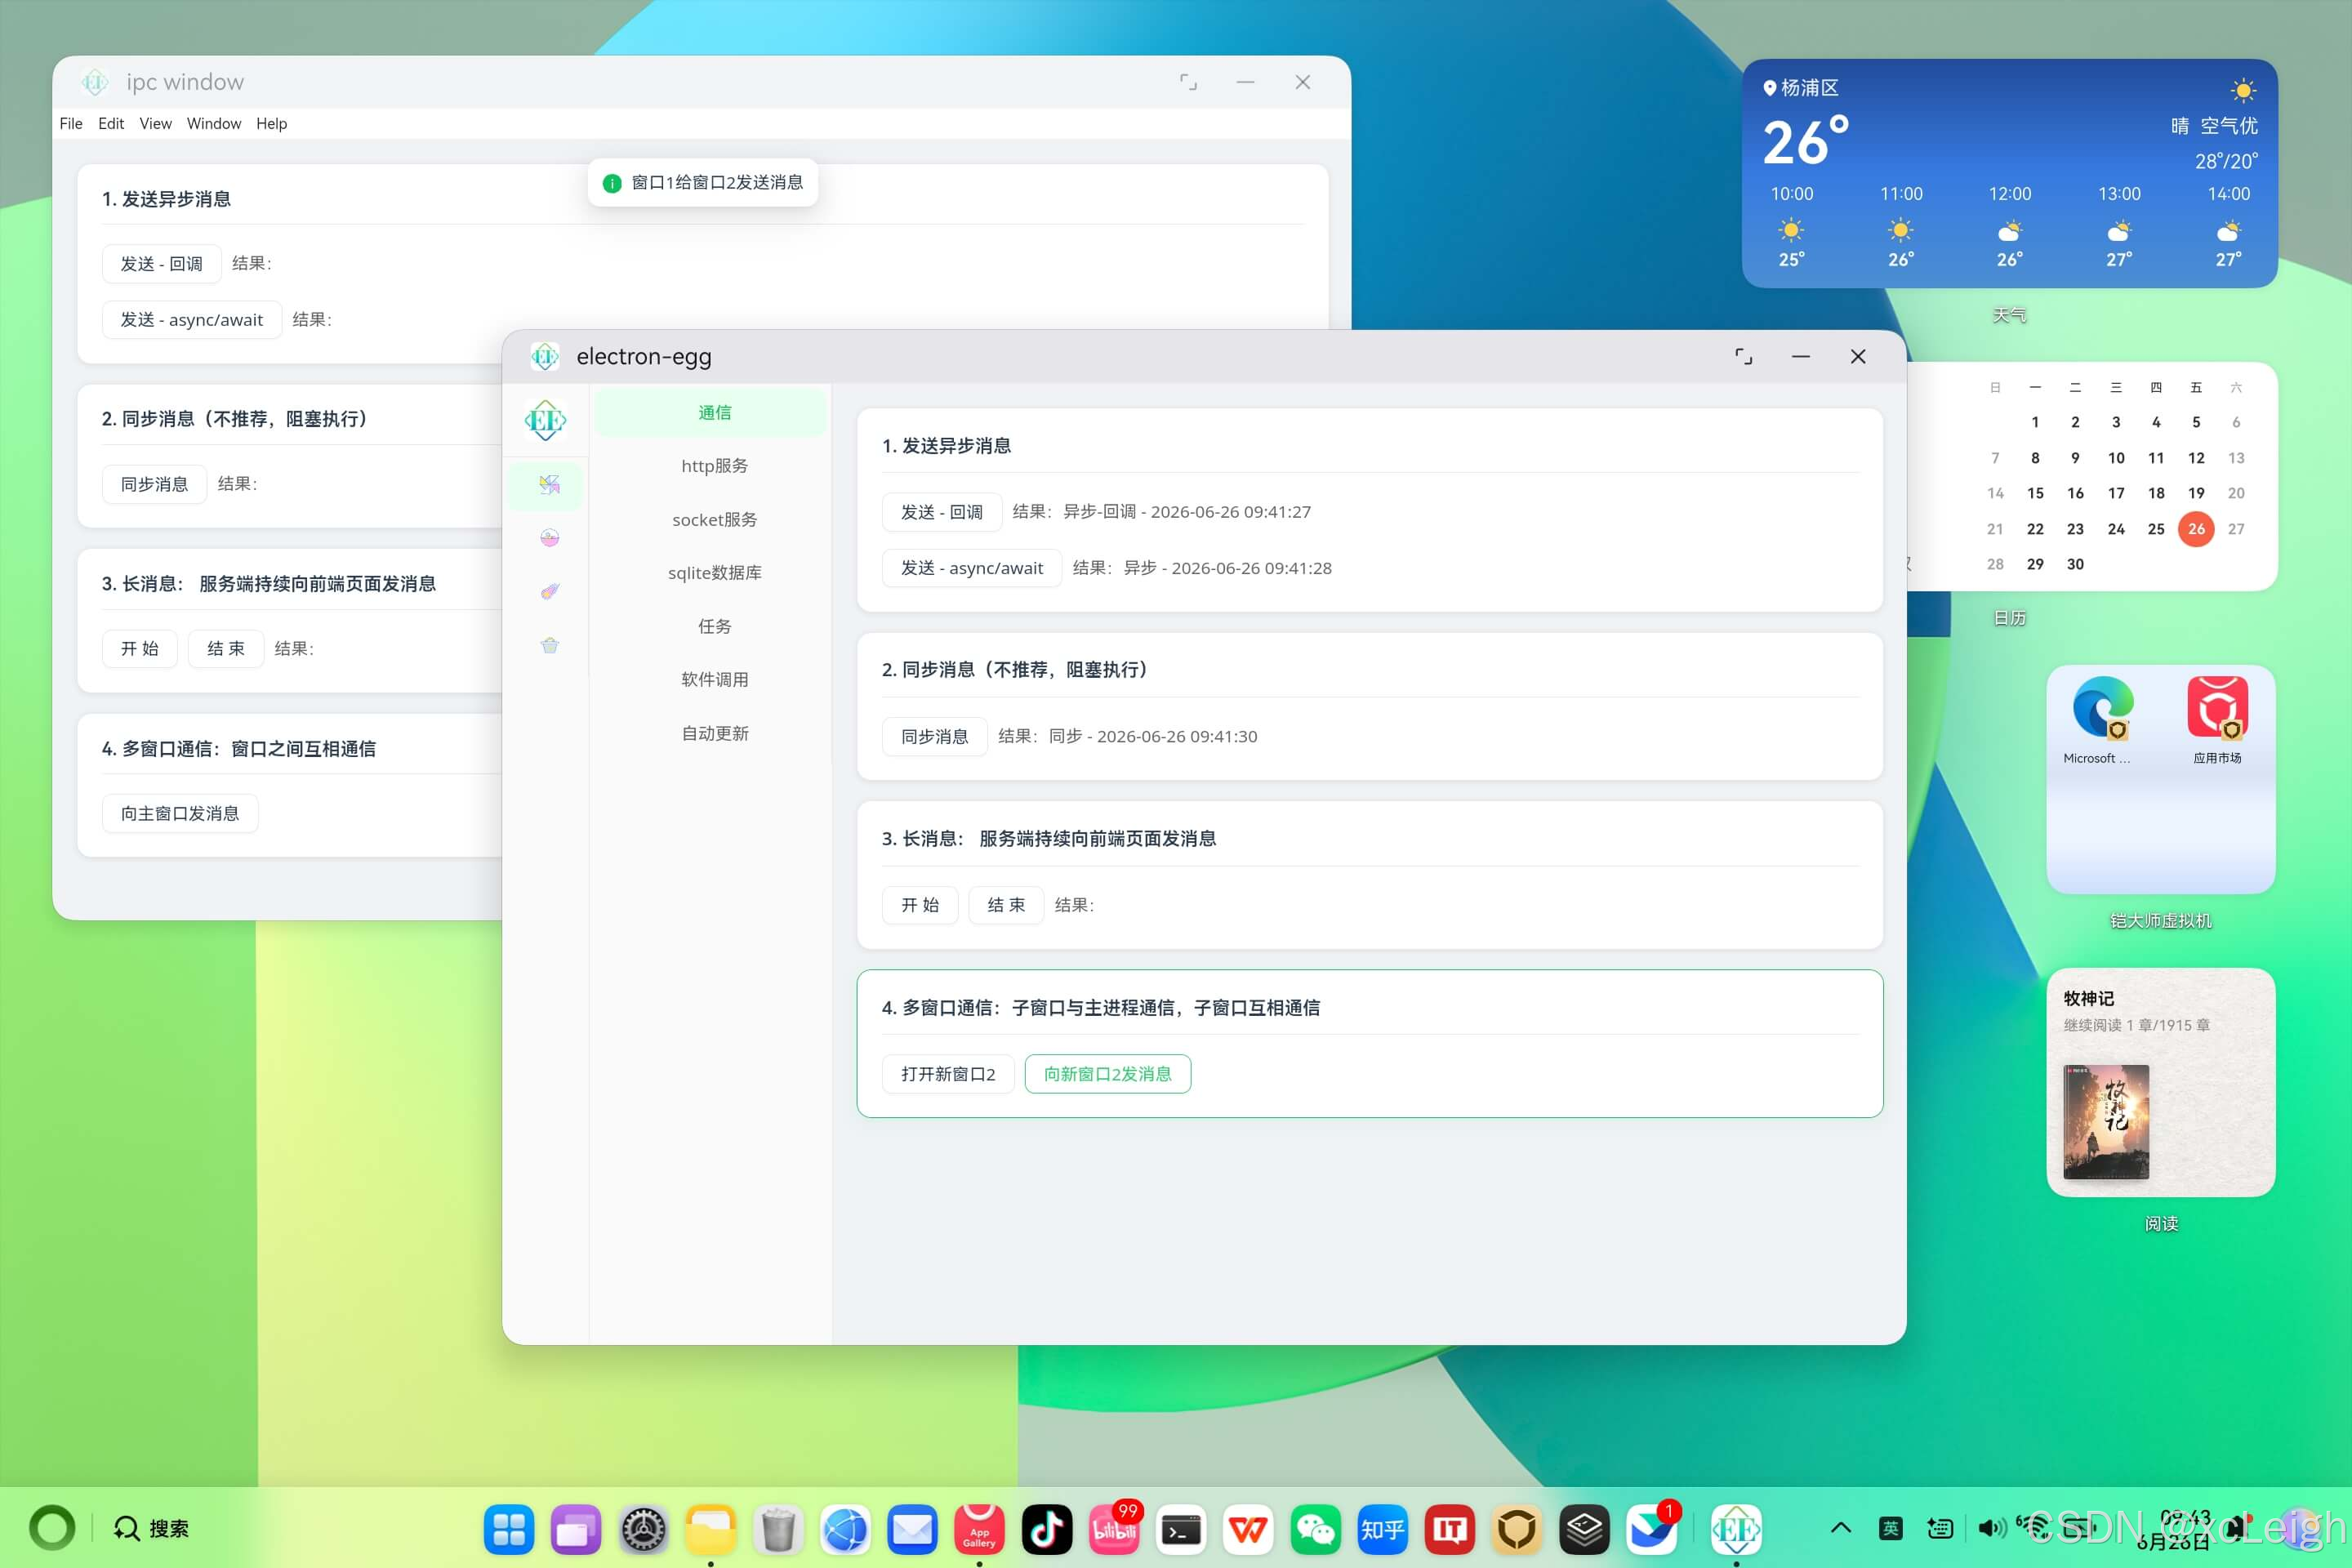Open the pink bowl icon sidebar section
The width and height of the screenshot is (2352, 1568).
point(549,538)
